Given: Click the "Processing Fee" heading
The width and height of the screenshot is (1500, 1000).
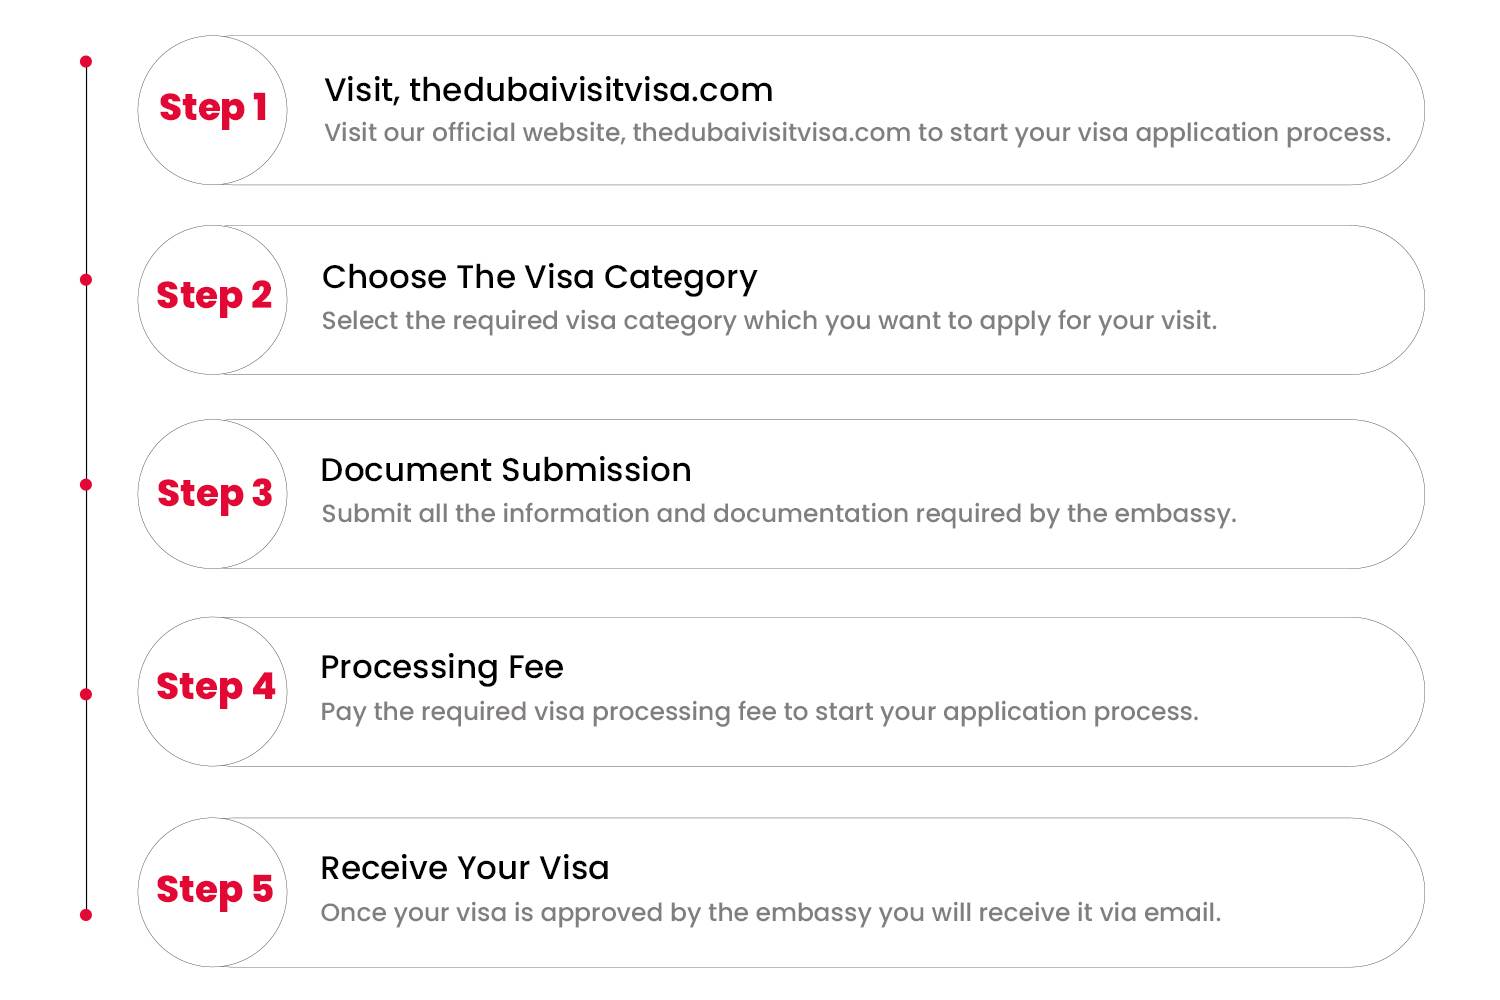Looking at the screenshot, I should tap(442, 667).
